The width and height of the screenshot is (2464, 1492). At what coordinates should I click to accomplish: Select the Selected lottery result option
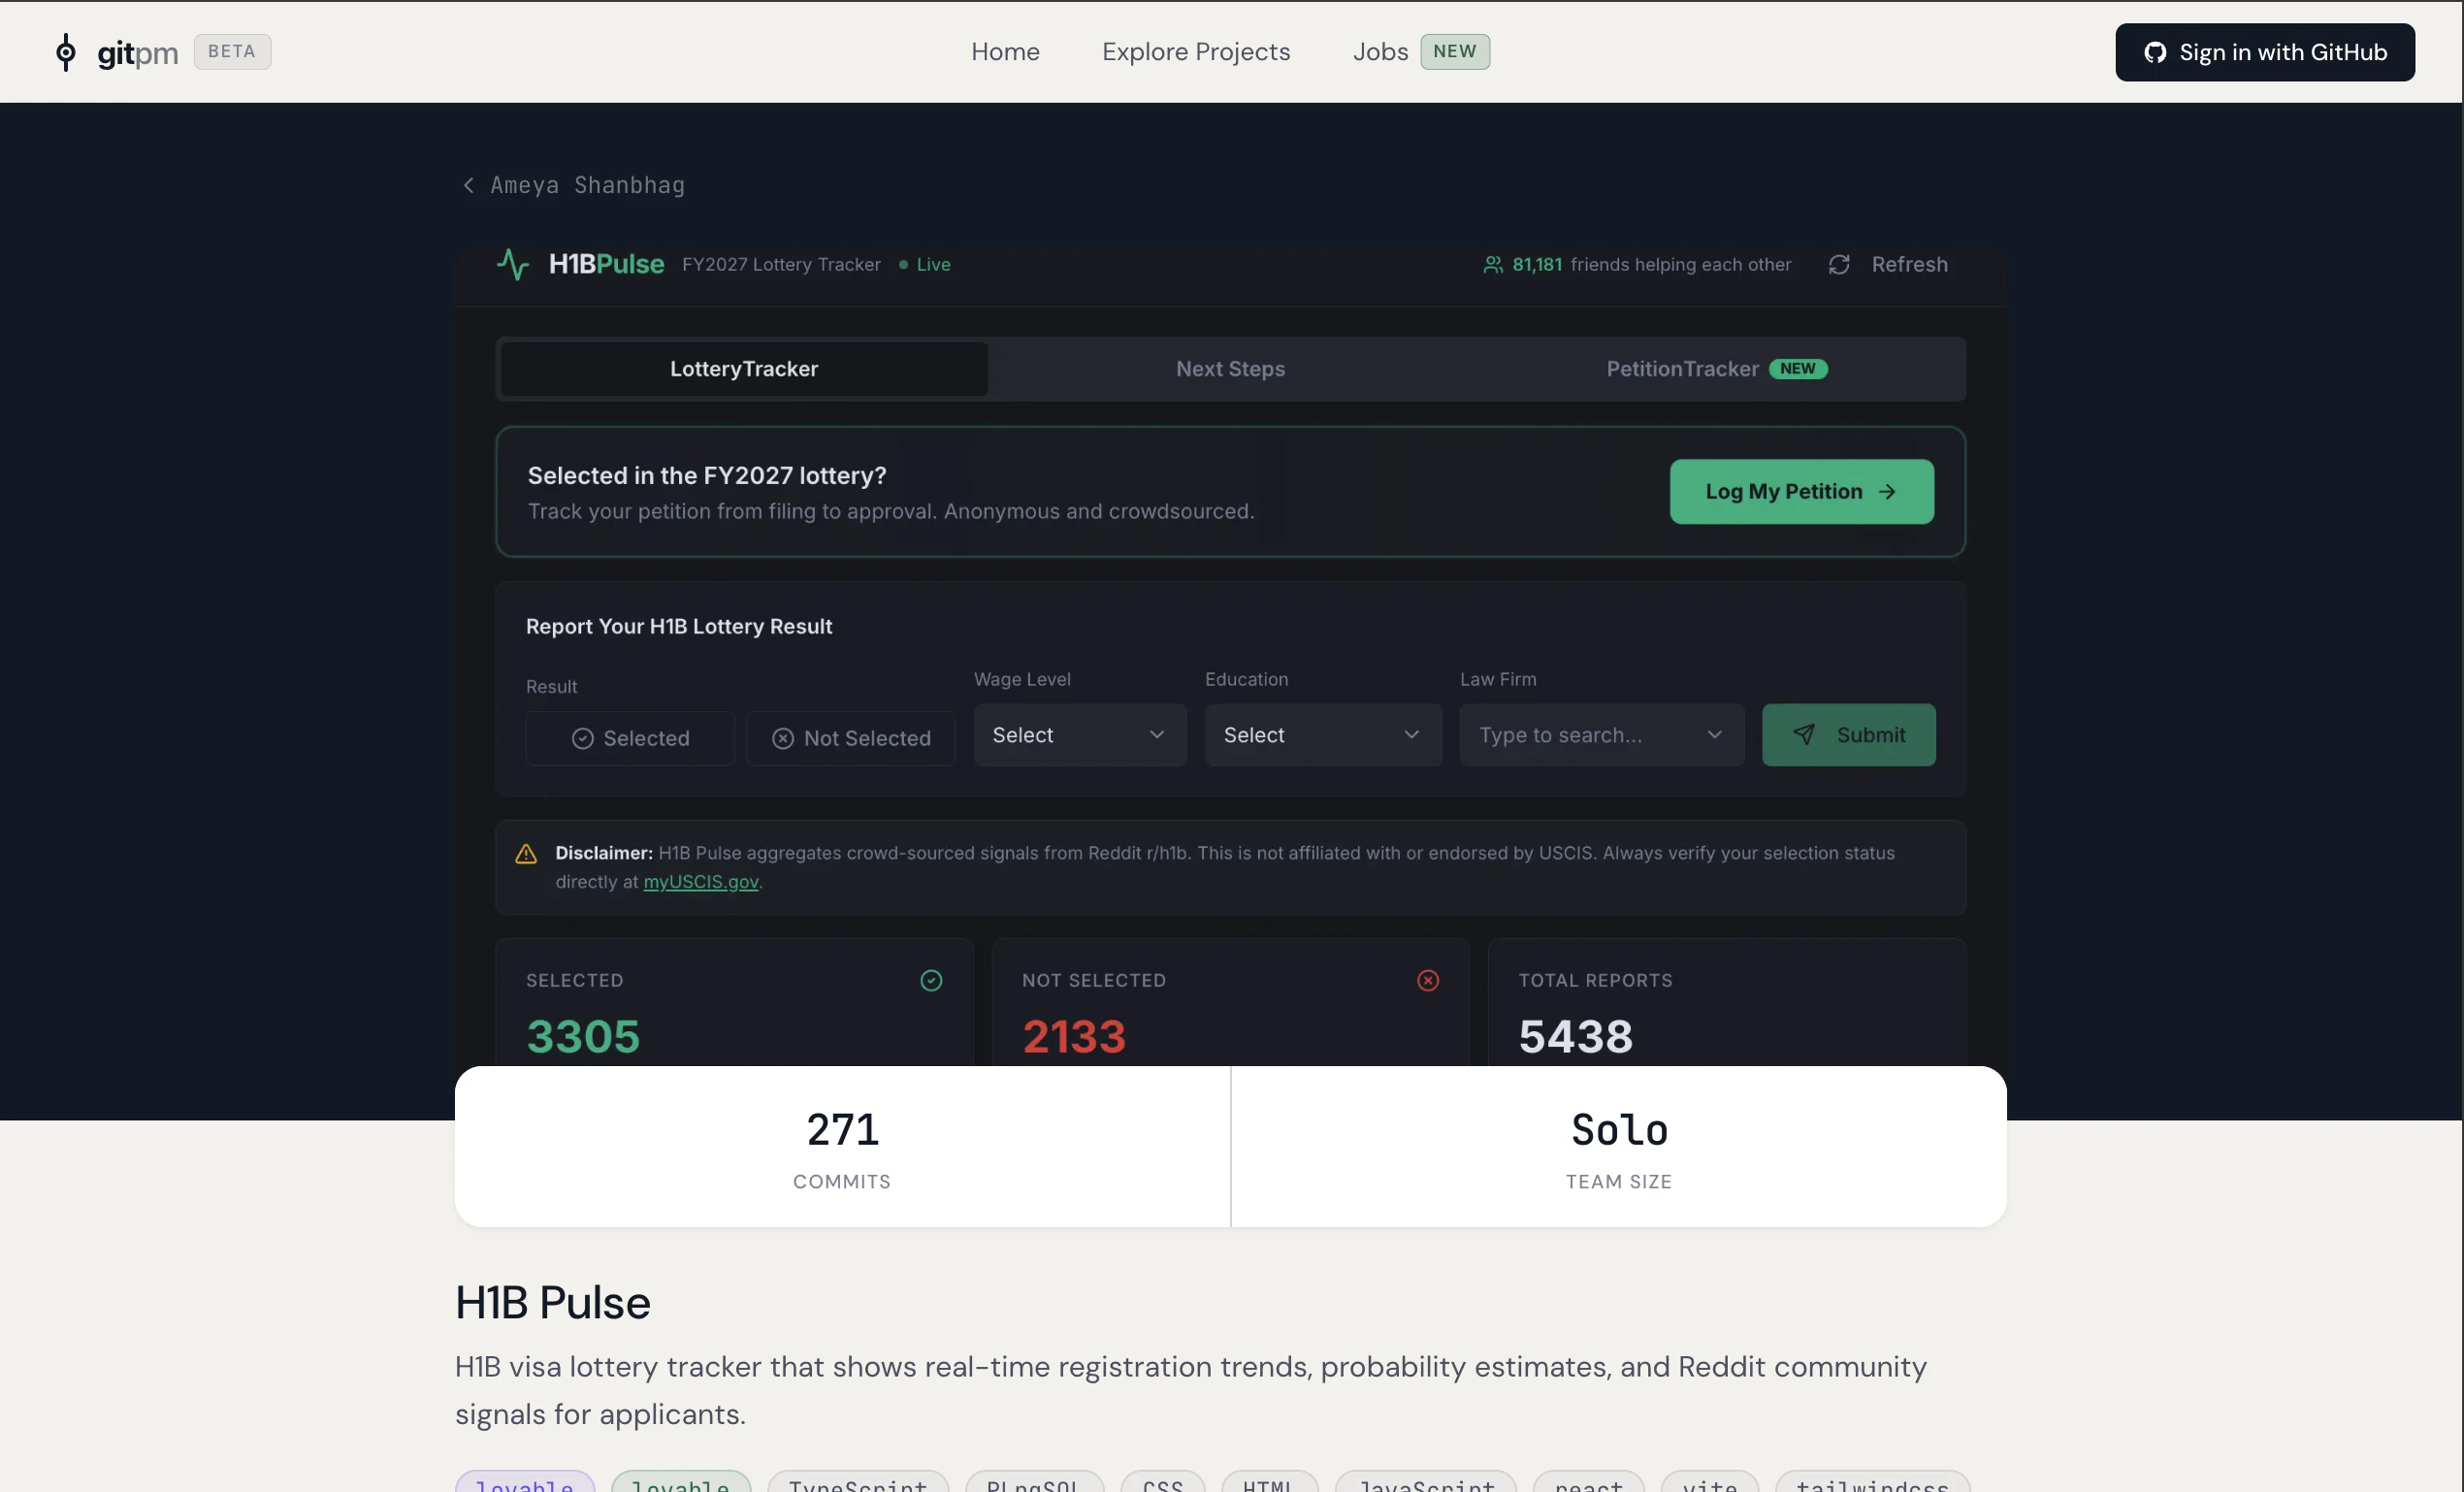point(629,738)
